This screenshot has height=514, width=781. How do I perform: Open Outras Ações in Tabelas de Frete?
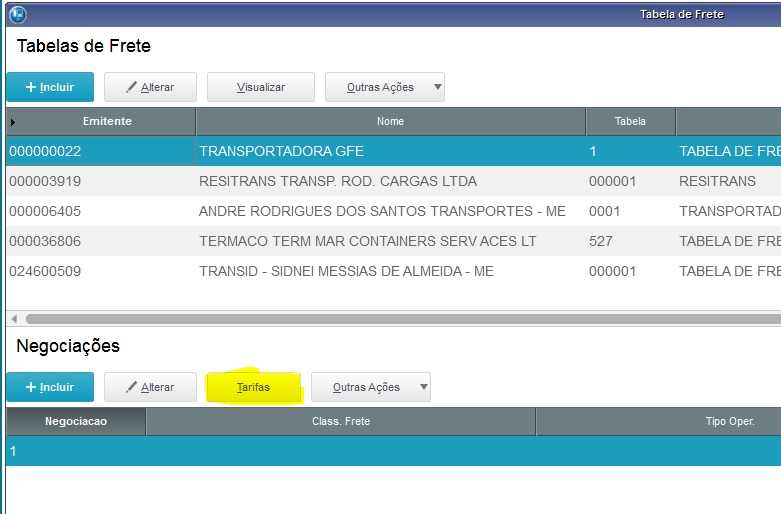coord(385,87)
